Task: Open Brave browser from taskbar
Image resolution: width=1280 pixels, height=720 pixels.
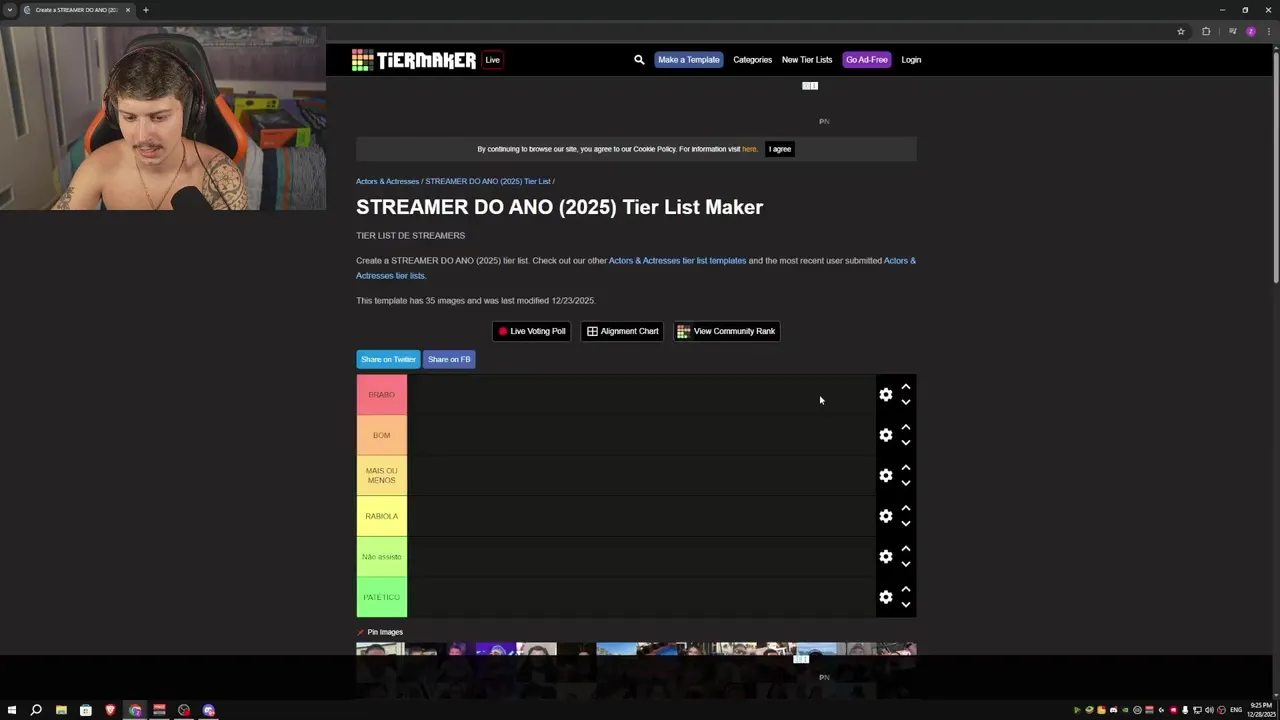Action: coord(110,710)
